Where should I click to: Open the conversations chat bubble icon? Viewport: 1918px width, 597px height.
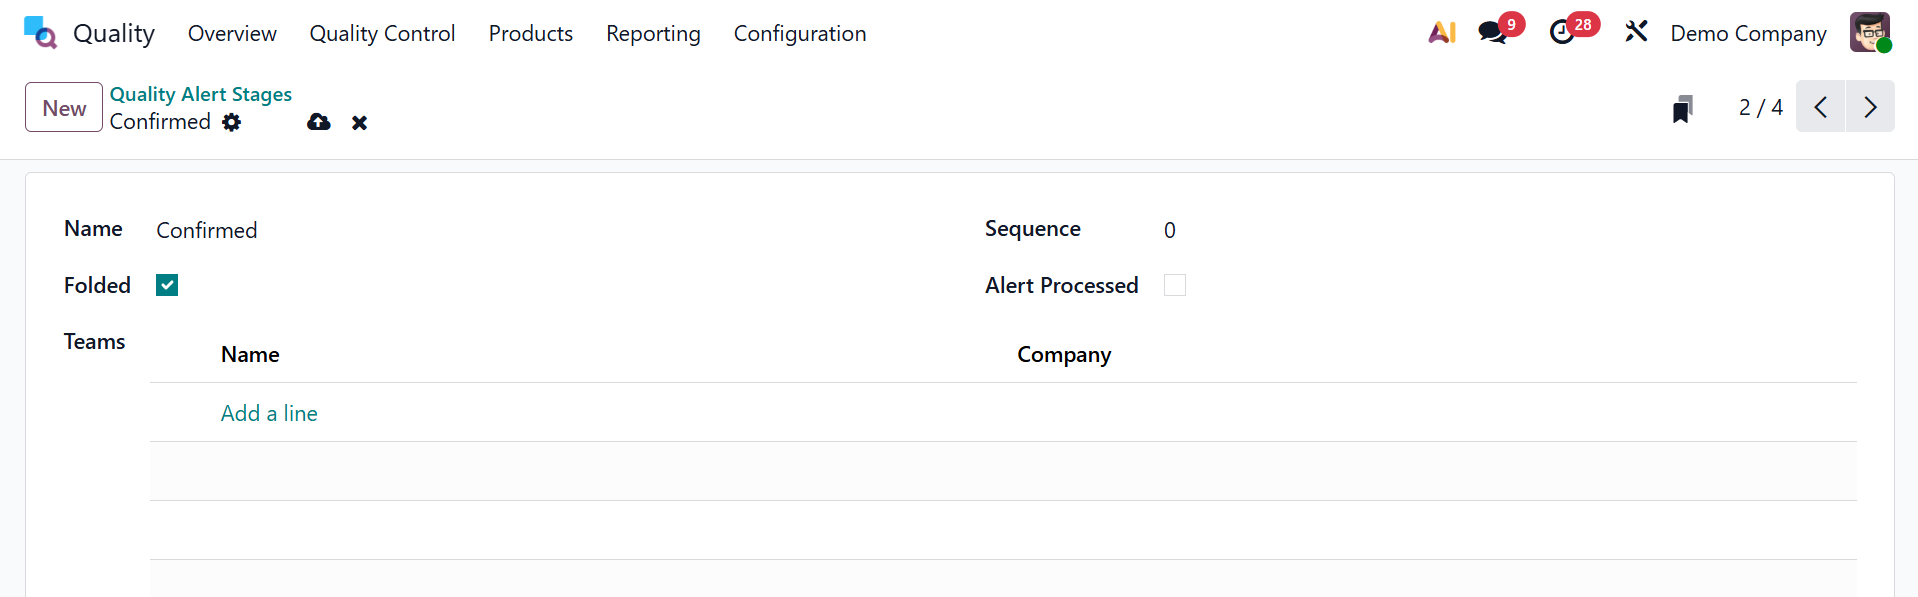pyautogui.click(x=1492, y=33)
